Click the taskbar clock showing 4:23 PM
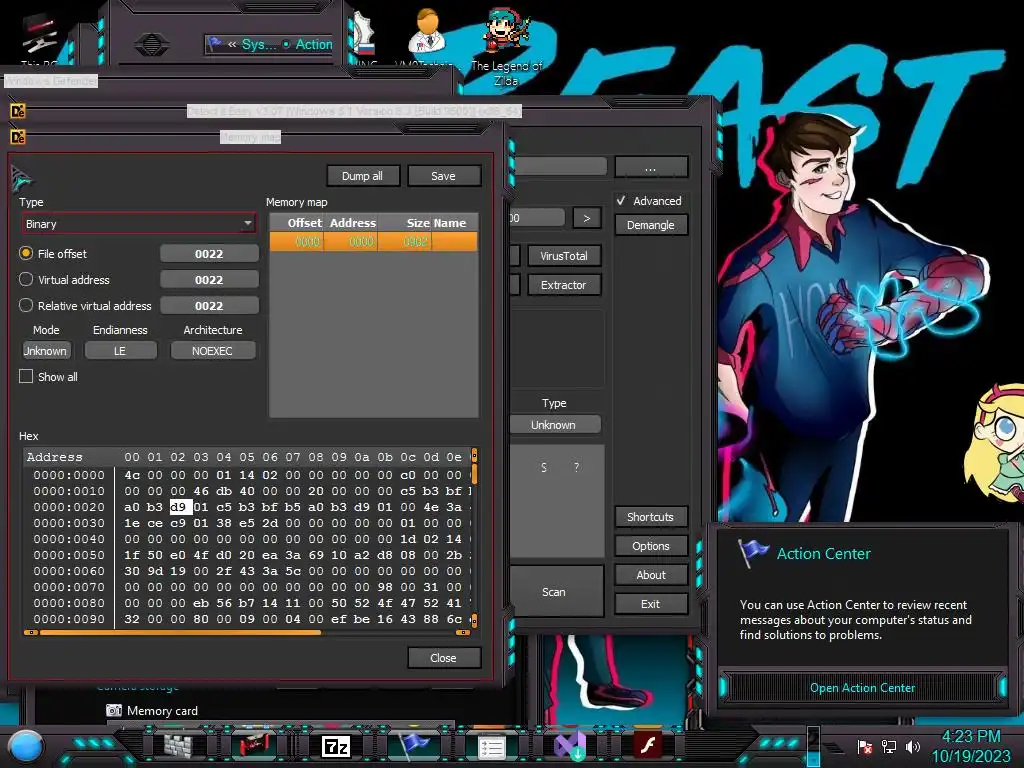The image size is (1024, 768). point(970,737)
